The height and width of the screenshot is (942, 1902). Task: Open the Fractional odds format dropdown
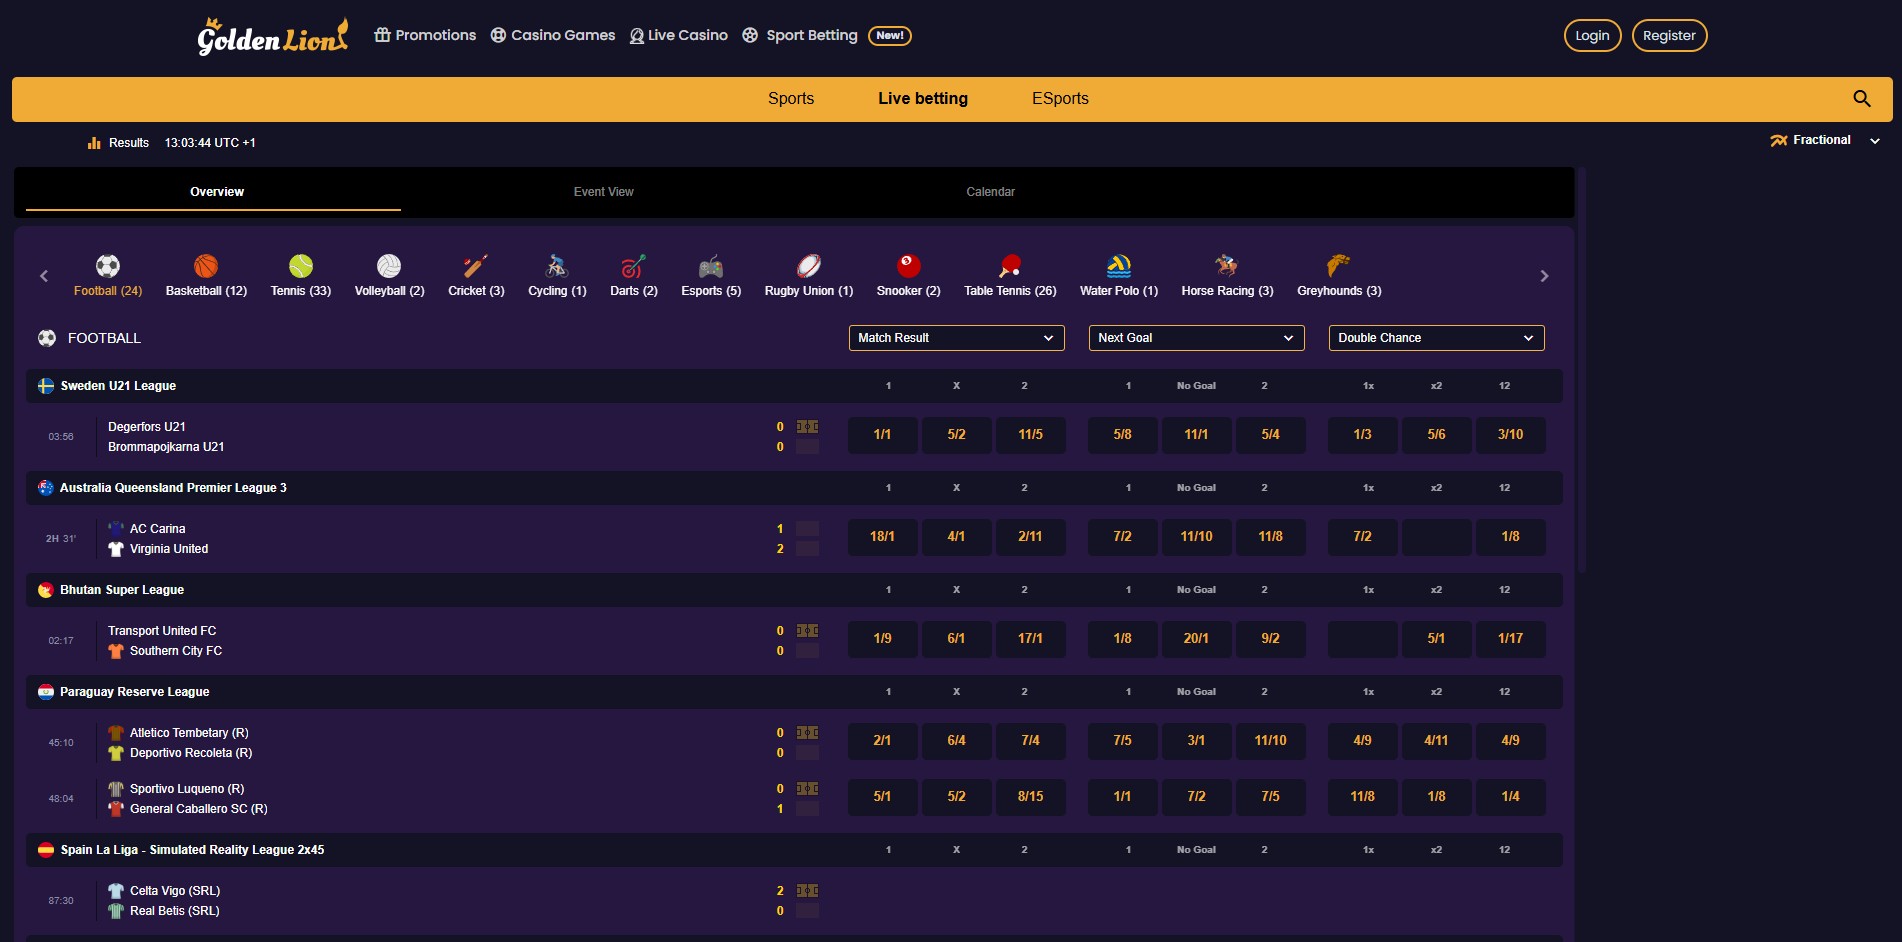coord(1824,140)
